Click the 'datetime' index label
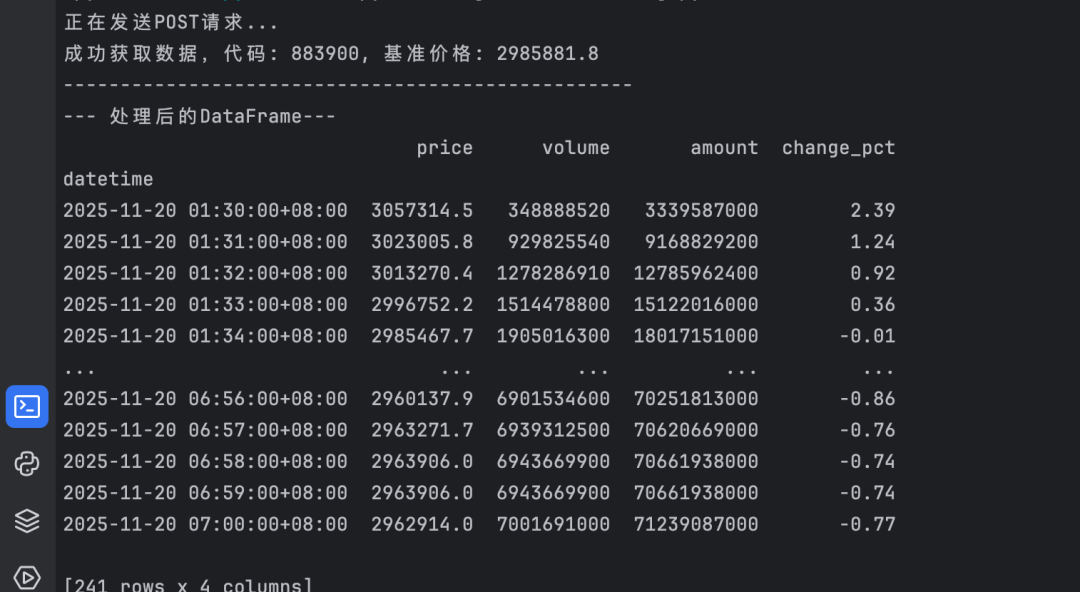Viewport: 1080px width, 592px height. pos(108,179)
